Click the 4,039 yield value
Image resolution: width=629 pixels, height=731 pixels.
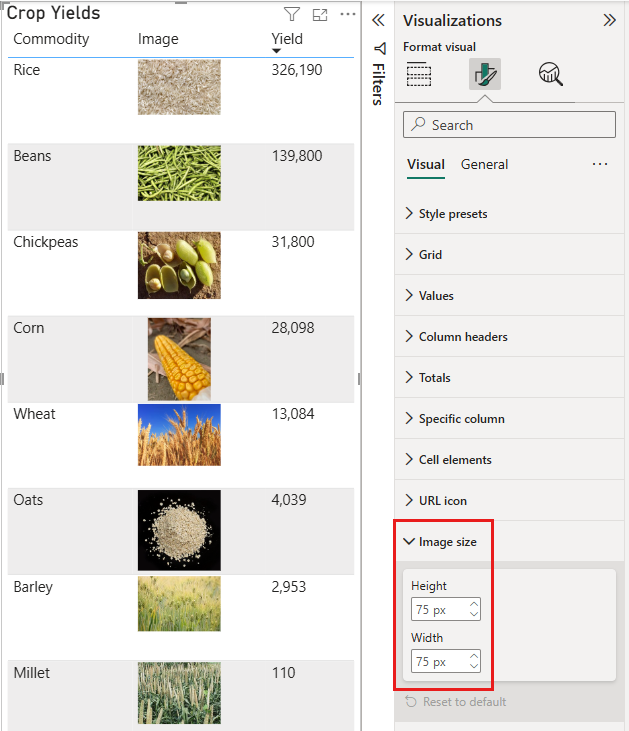pos(289,500)
